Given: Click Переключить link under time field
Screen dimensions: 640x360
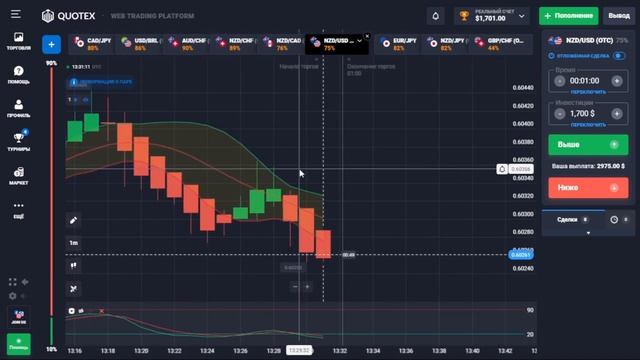Looking at the screenshot, I should [x=588, y=92].
